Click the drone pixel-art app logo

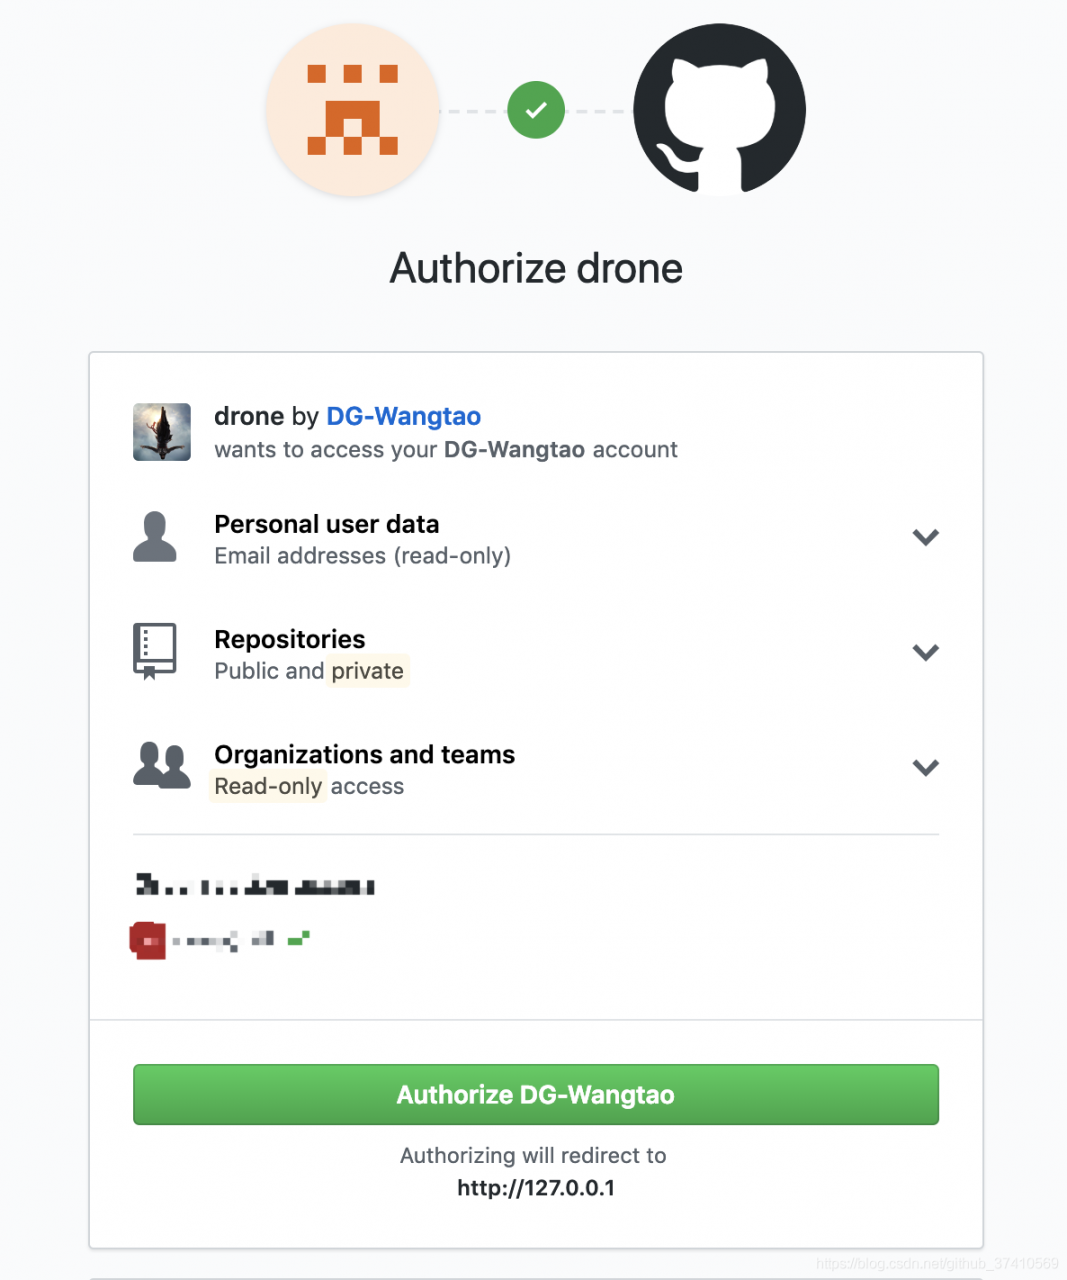pos(353,110)
